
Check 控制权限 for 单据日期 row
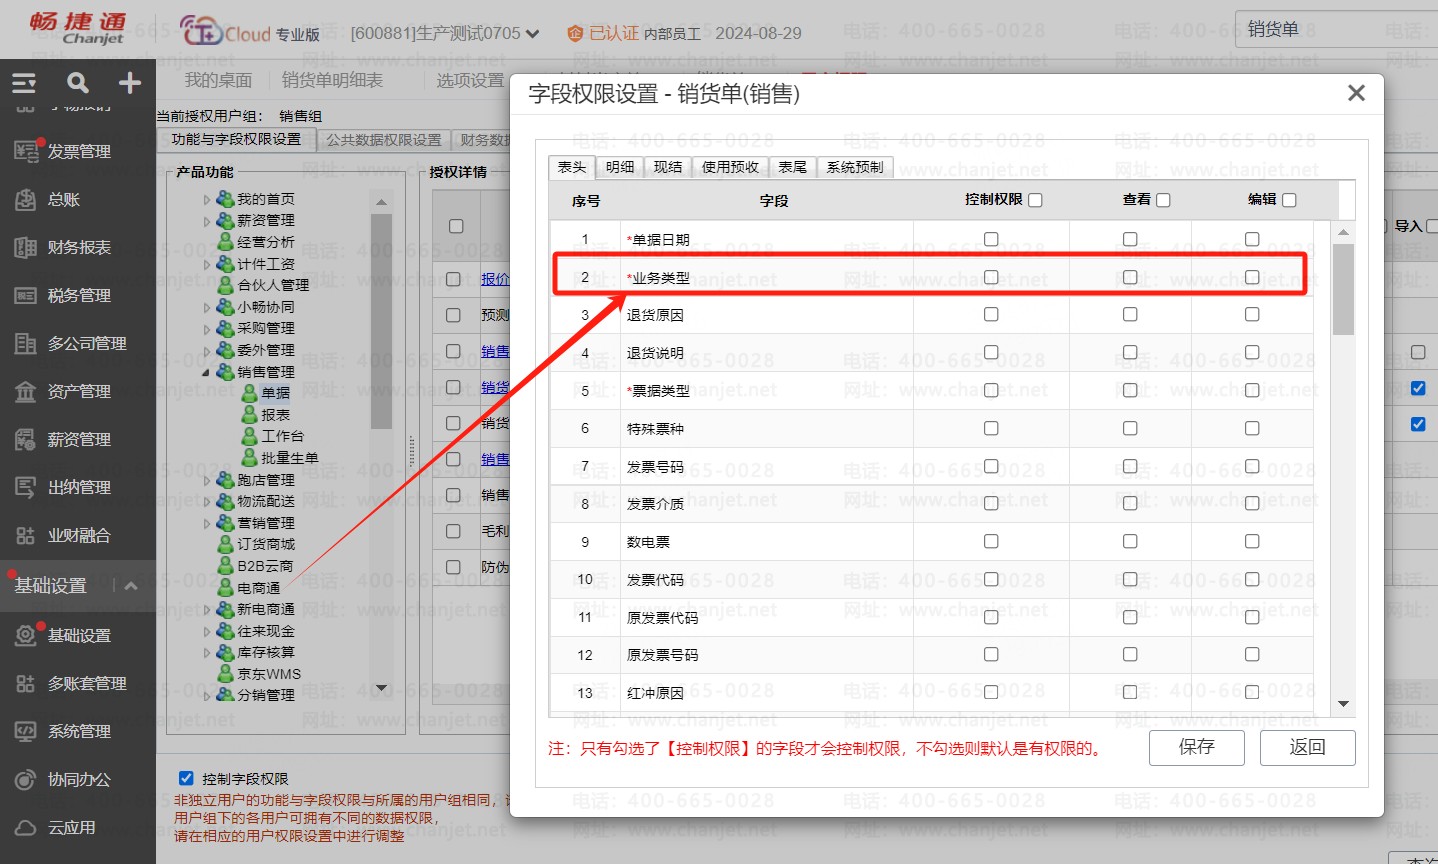[x=991, y=239]
